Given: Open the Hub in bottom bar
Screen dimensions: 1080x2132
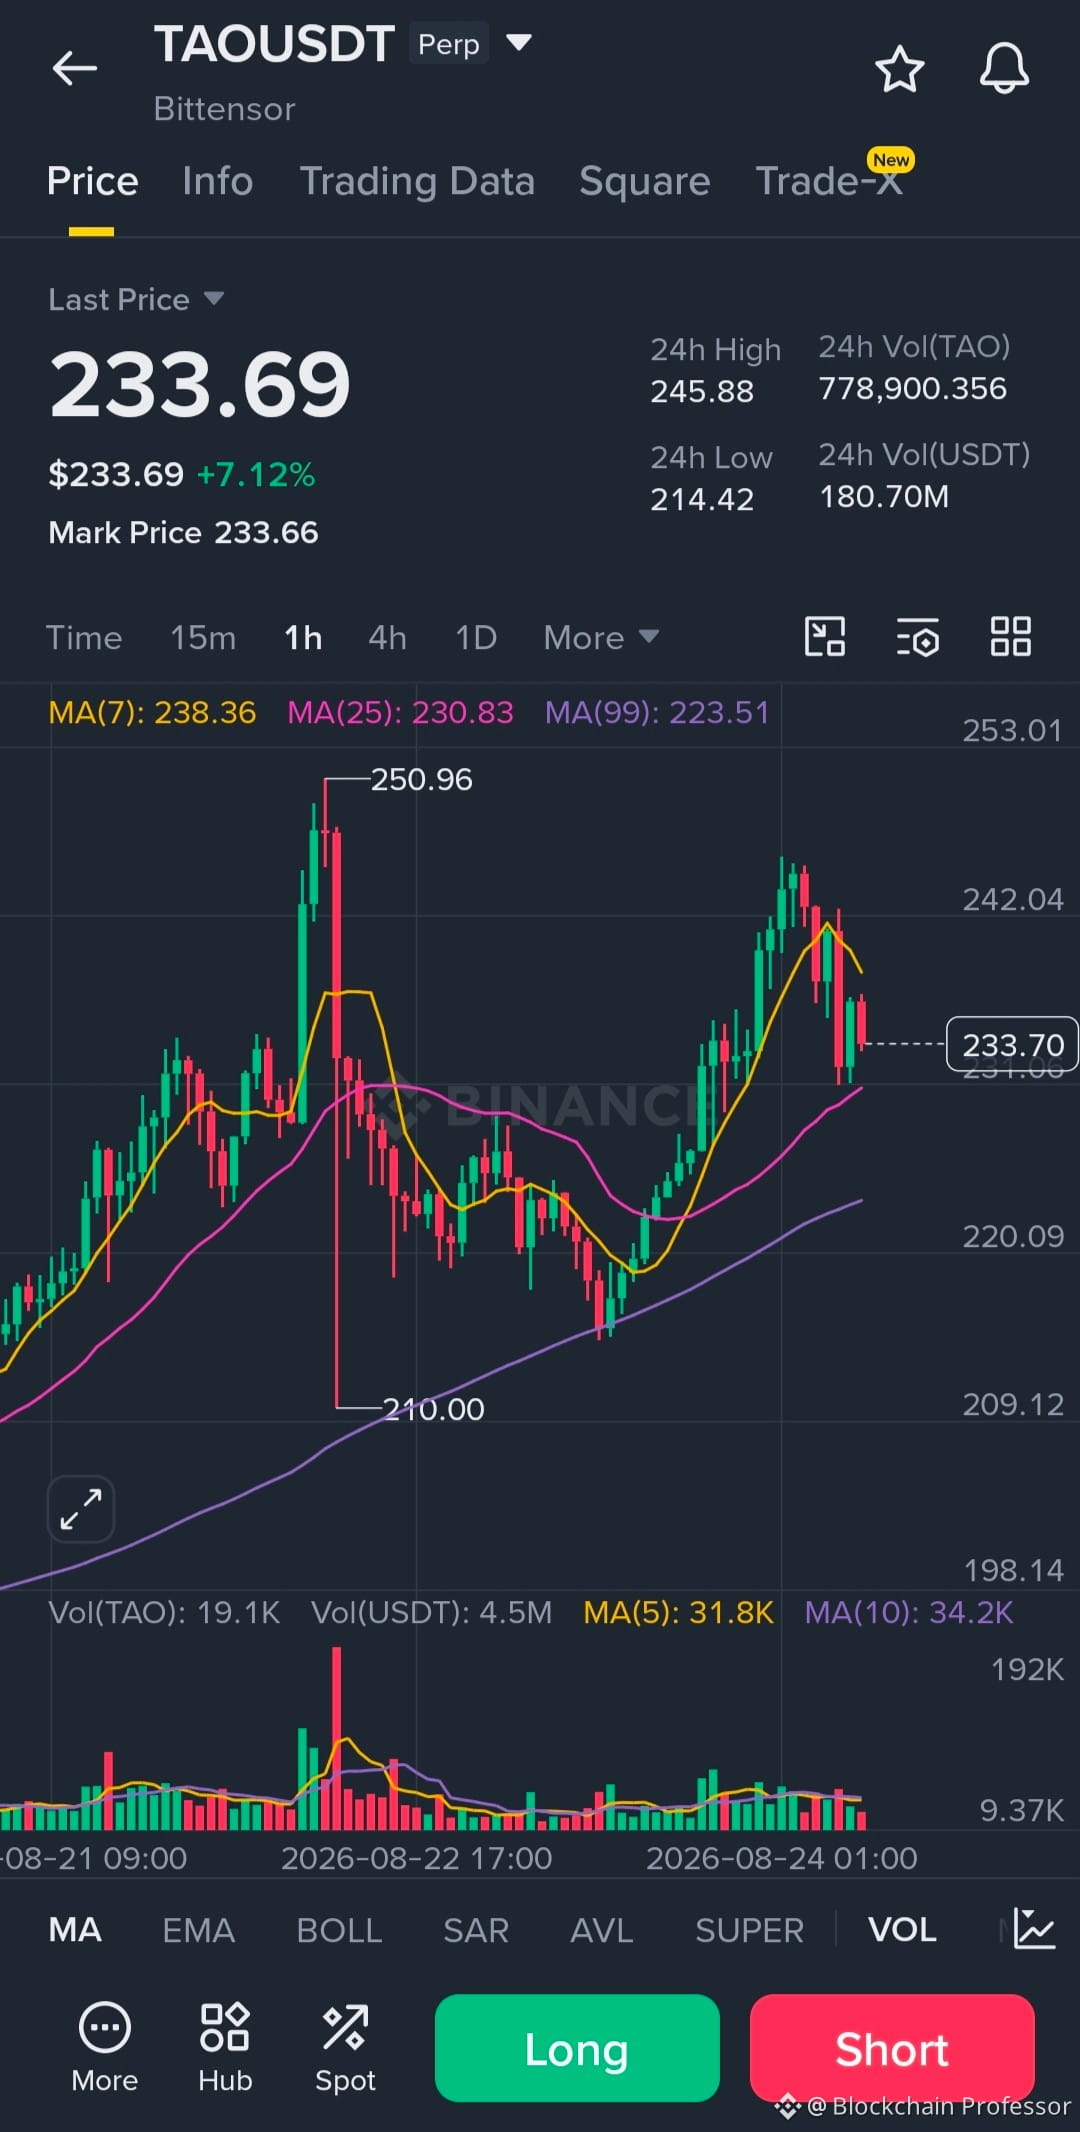Looking at the screenshot, I should tap(225, 2048).
